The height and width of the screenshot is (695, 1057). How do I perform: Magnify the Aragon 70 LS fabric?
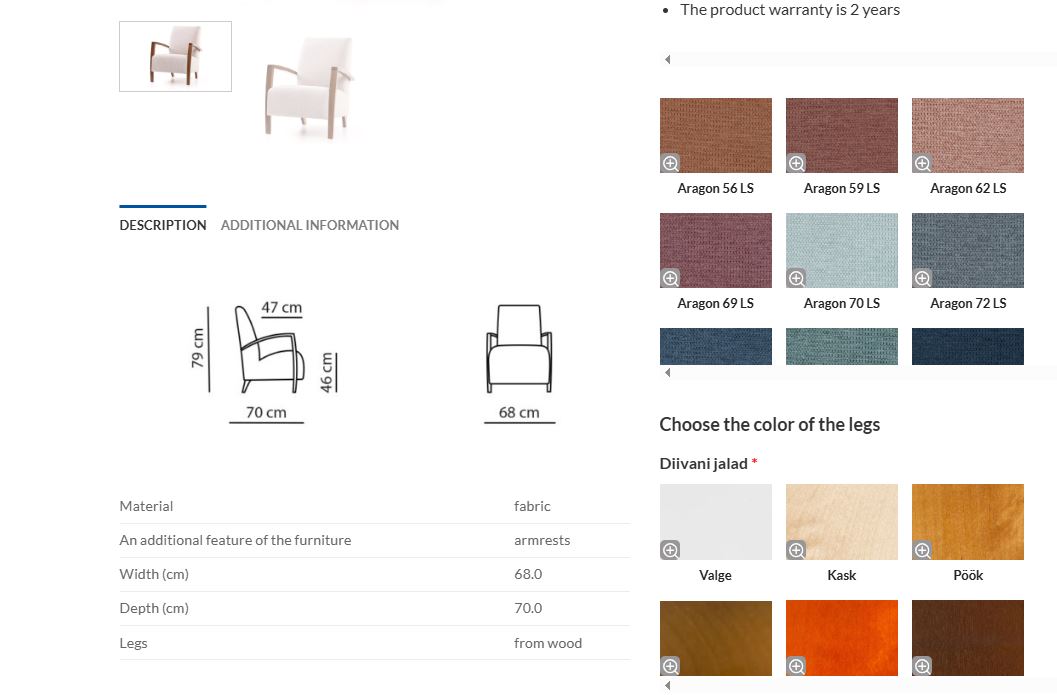[x=796, y=278]
